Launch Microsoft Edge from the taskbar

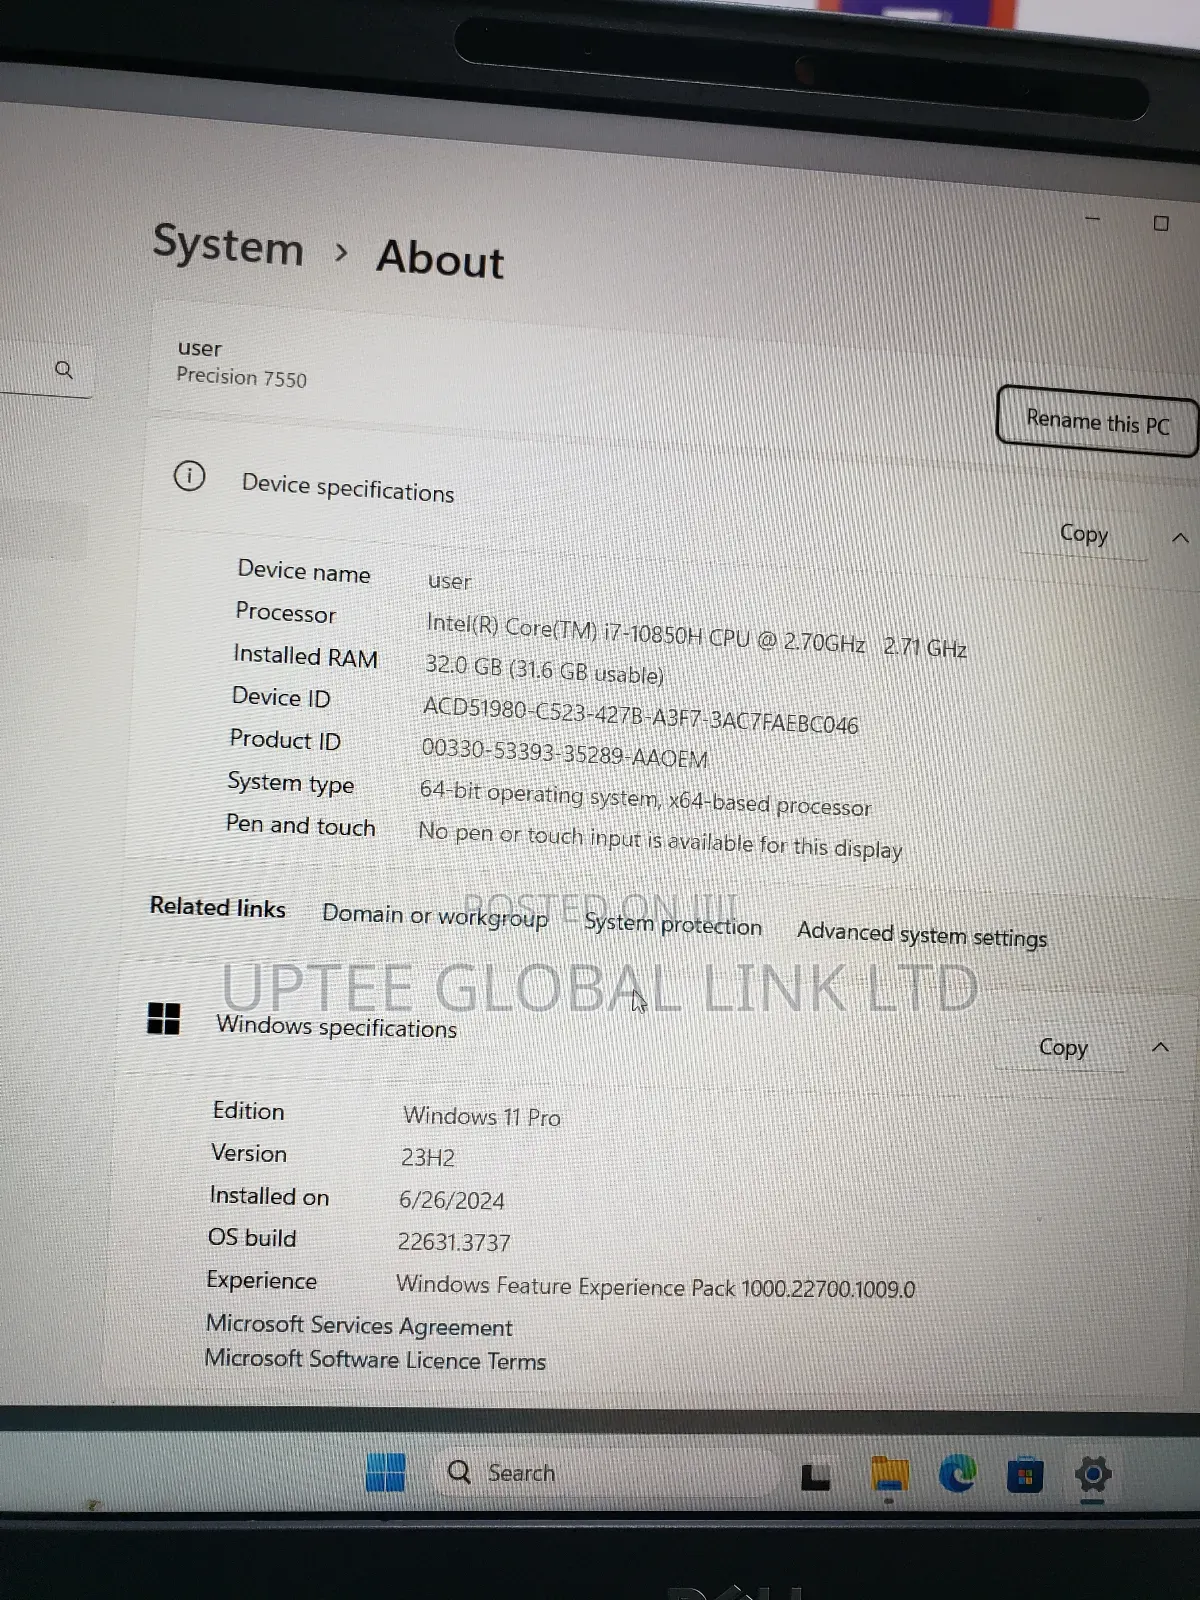click(957, 1475)
